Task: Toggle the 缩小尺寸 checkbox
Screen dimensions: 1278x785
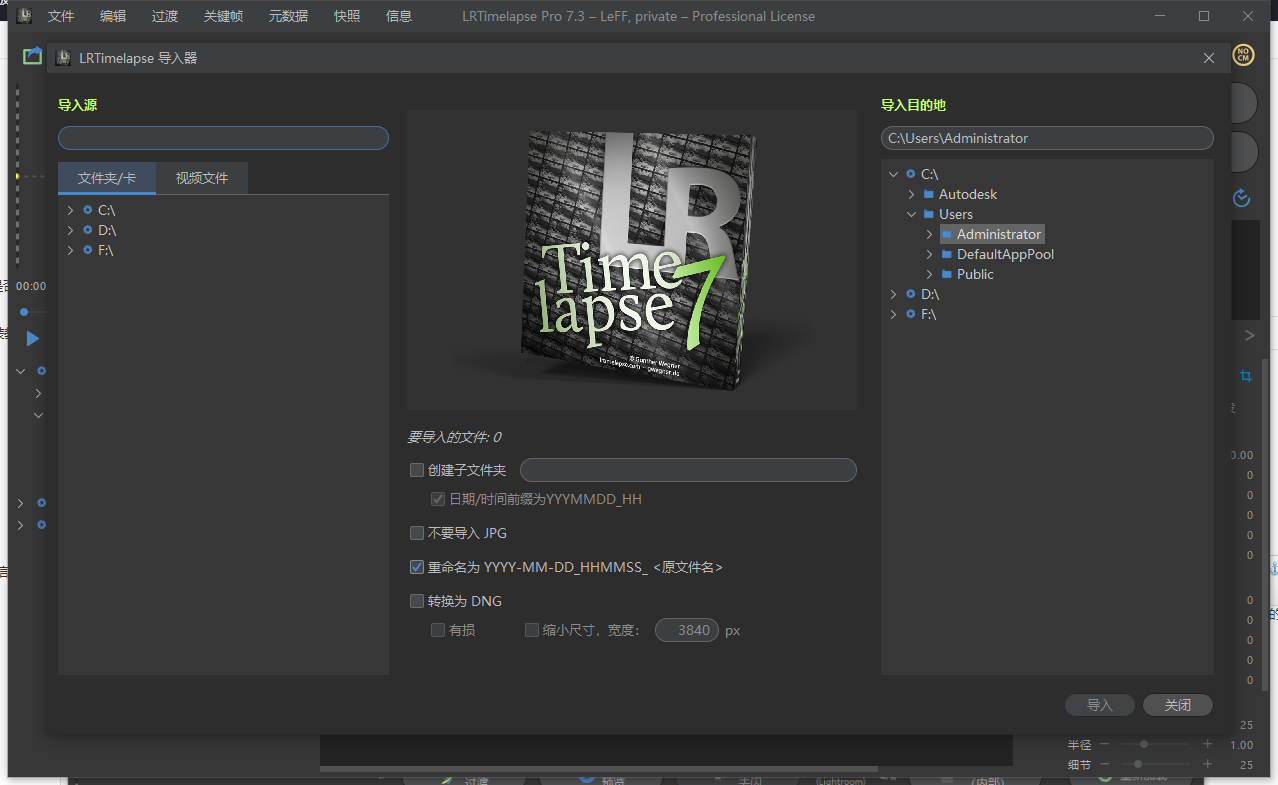Action: pos(532,630)
